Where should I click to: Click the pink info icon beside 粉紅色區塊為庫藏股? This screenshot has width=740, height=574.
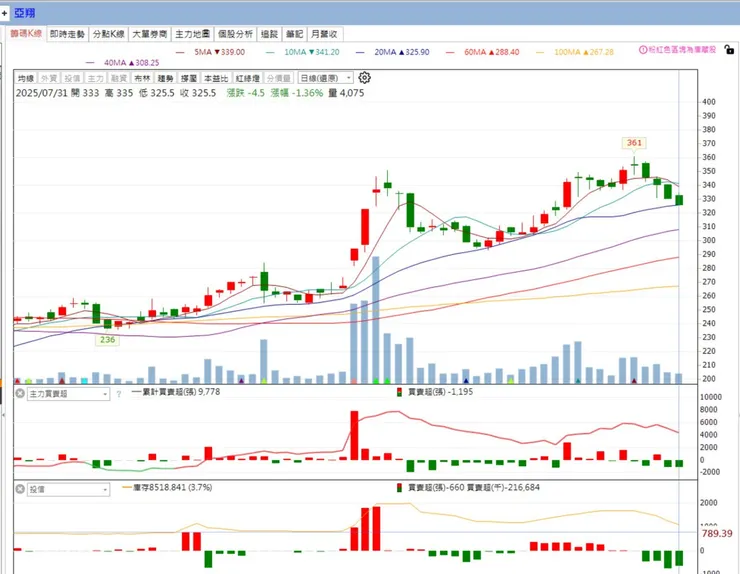tap(643, 50)
